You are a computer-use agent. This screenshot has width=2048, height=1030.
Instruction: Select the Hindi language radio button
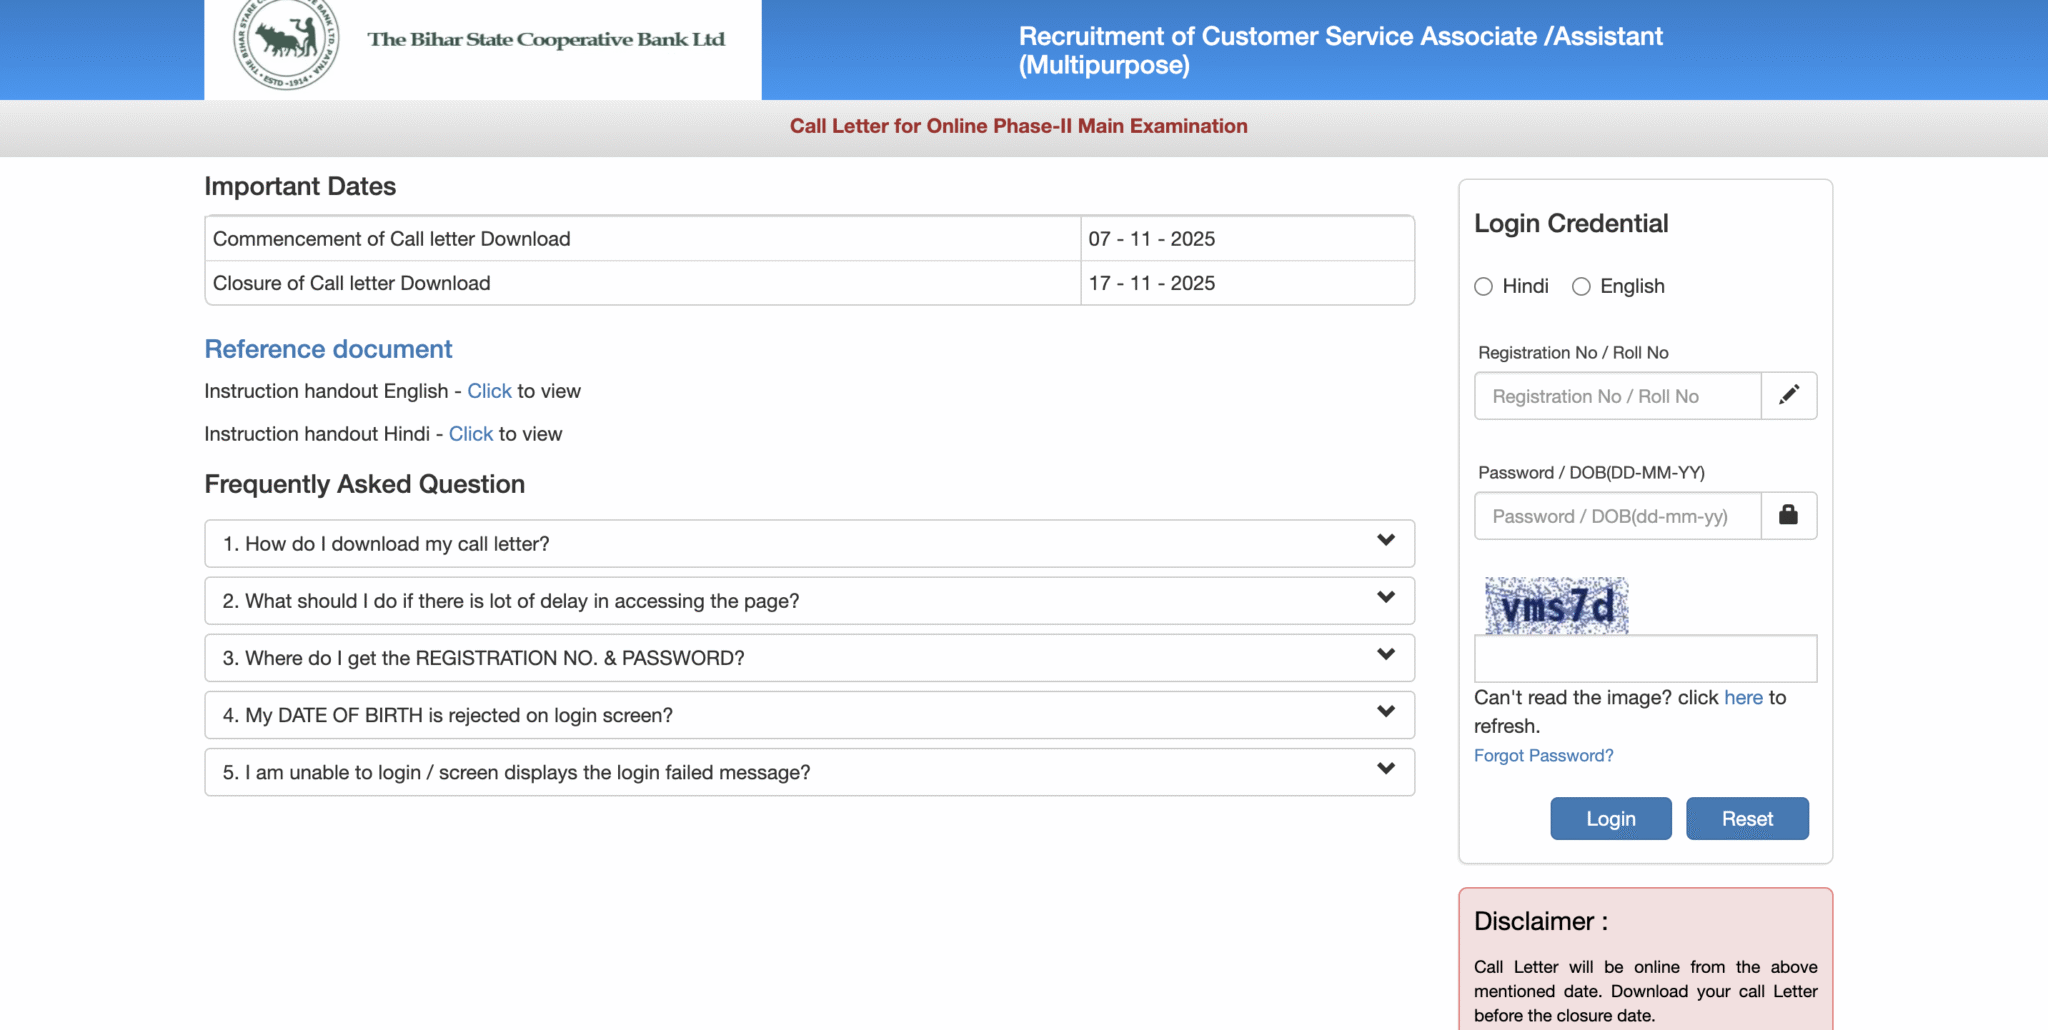[1483, 286]
